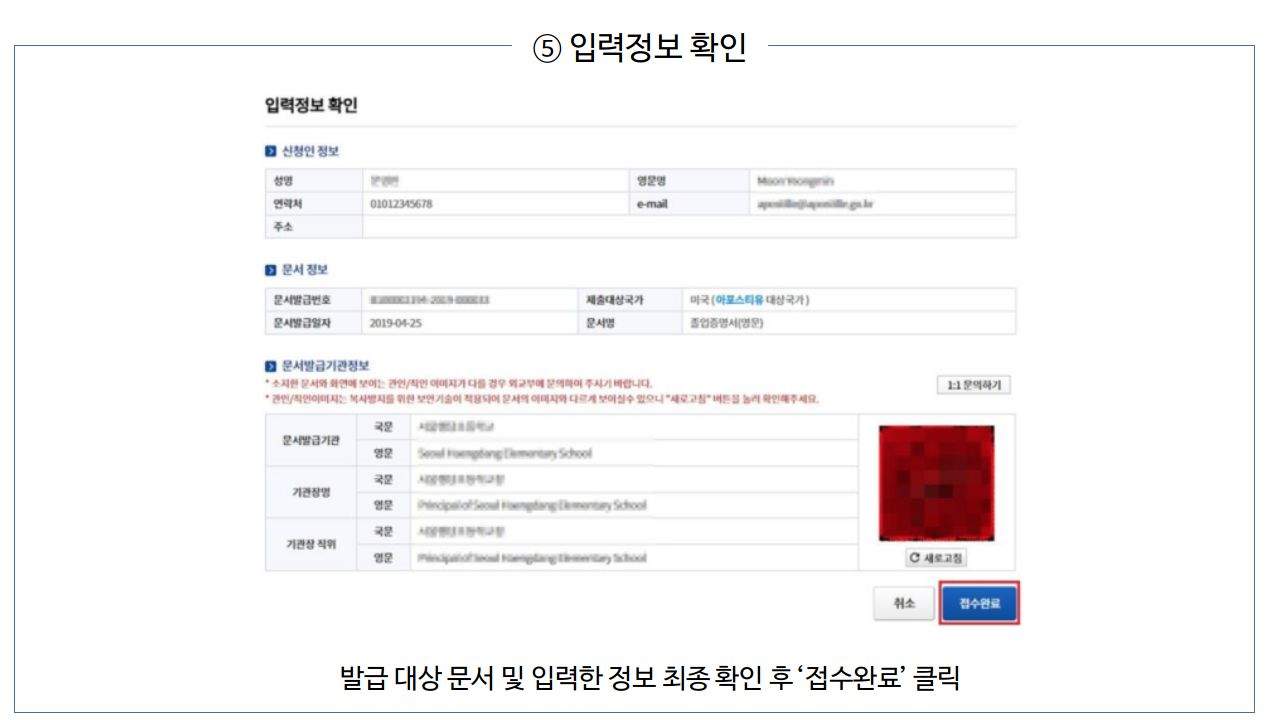The height and width of the screenshot is (720, 1280).
Task: Click the blue arrow icon beside 문서 정보
Action: point(271,271)
